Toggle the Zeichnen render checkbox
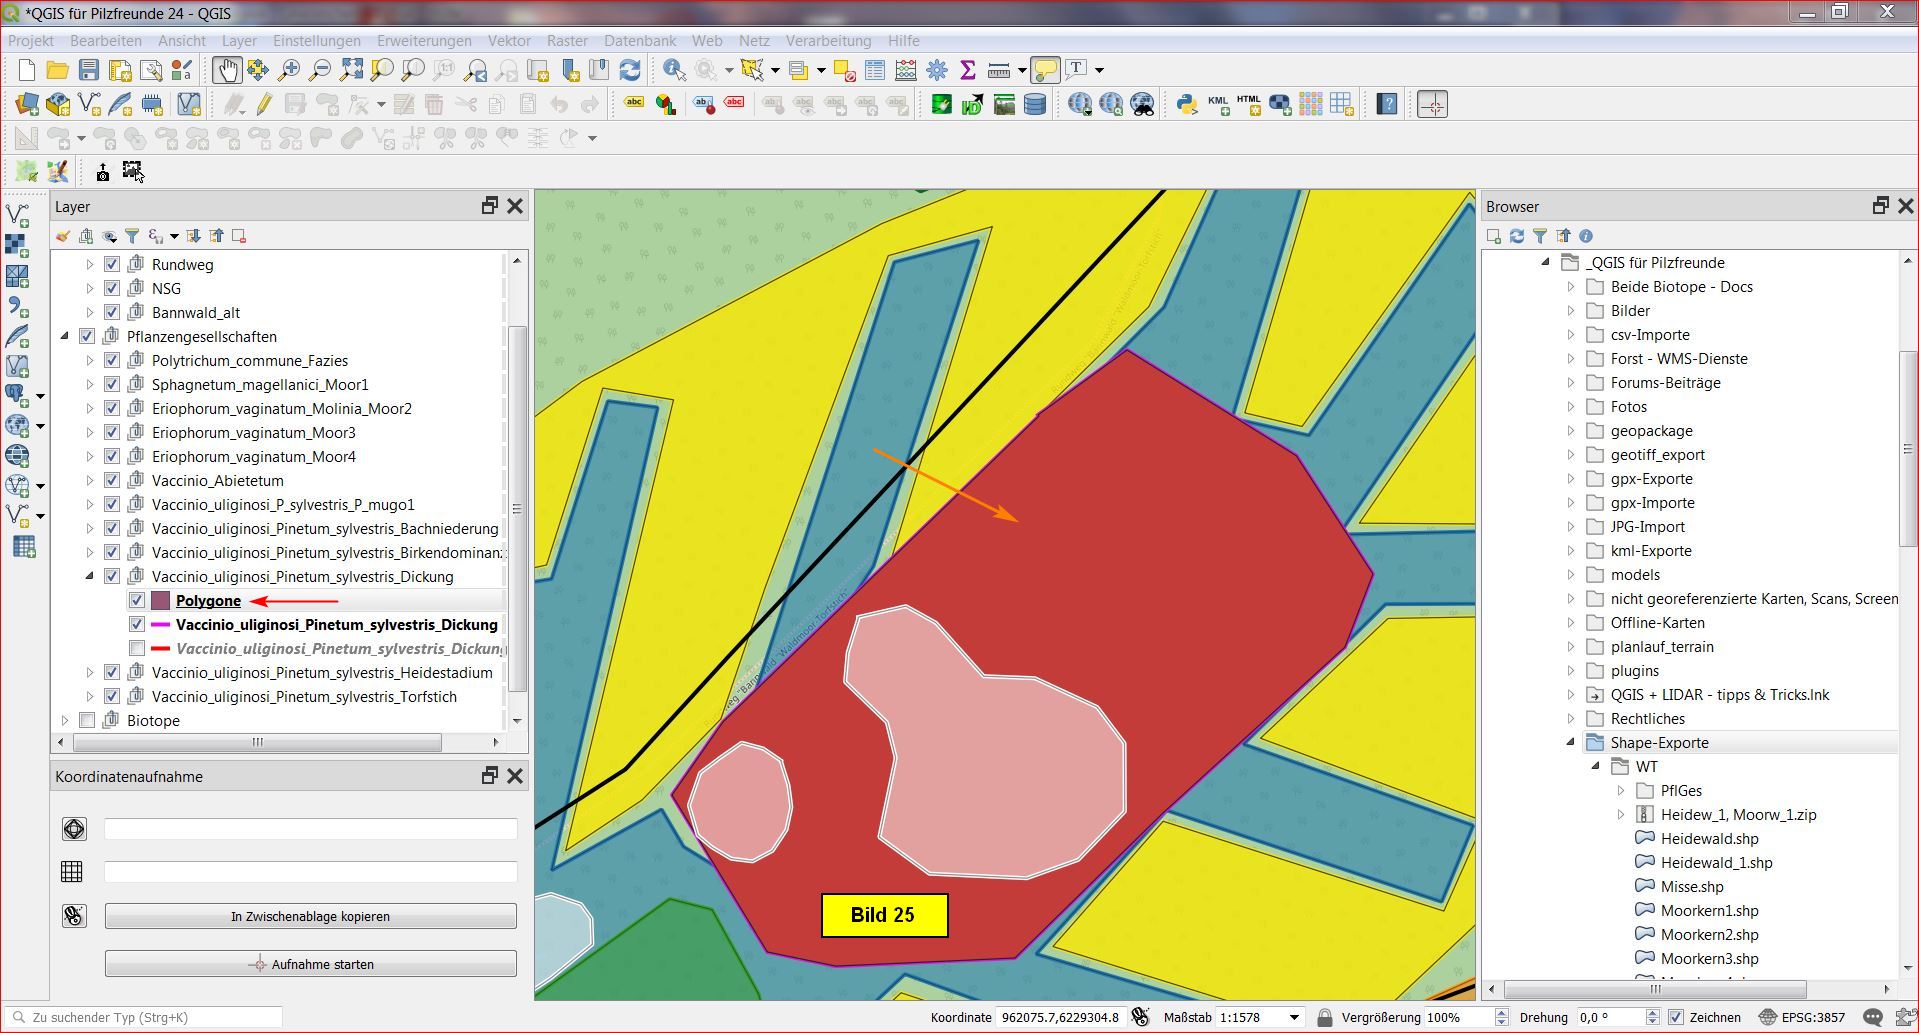The height and width of the screenshot is (1033, 1919). click(1676, 1017)
